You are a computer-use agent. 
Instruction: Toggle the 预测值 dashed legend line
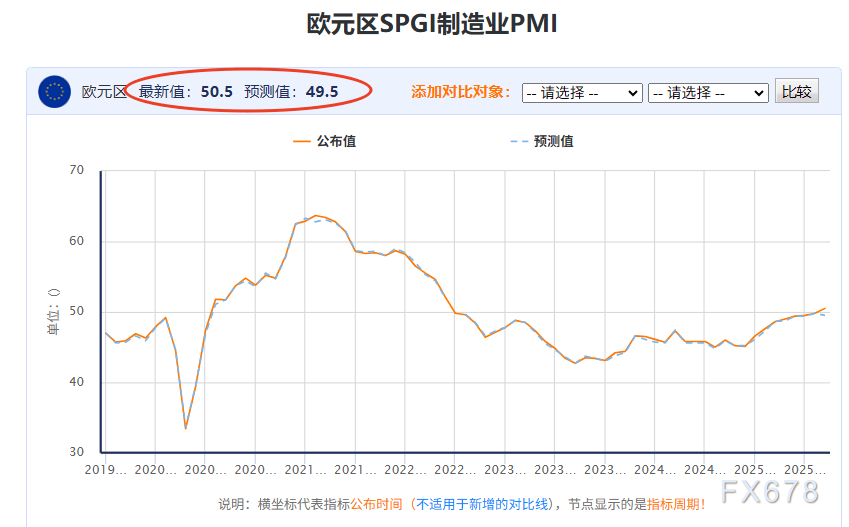[x=542, y=141]
